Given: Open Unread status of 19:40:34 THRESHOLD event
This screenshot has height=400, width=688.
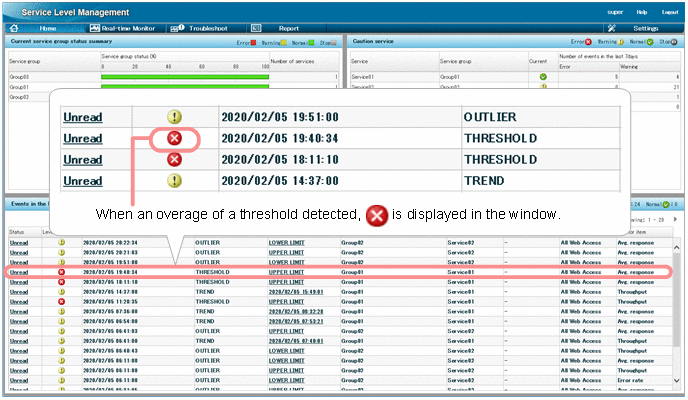Looking at the screenshot, I should (19, 271).
